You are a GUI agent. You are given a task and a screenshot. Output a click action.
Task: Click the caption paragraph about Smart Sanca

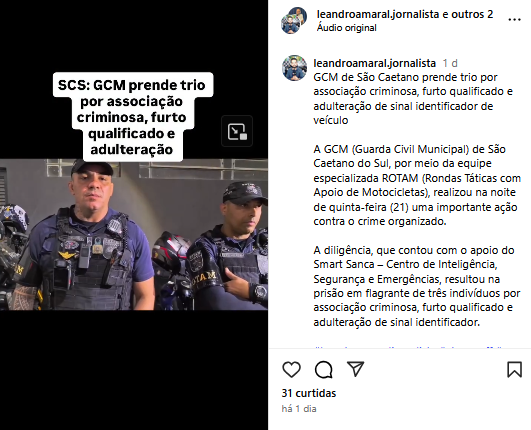417,286
